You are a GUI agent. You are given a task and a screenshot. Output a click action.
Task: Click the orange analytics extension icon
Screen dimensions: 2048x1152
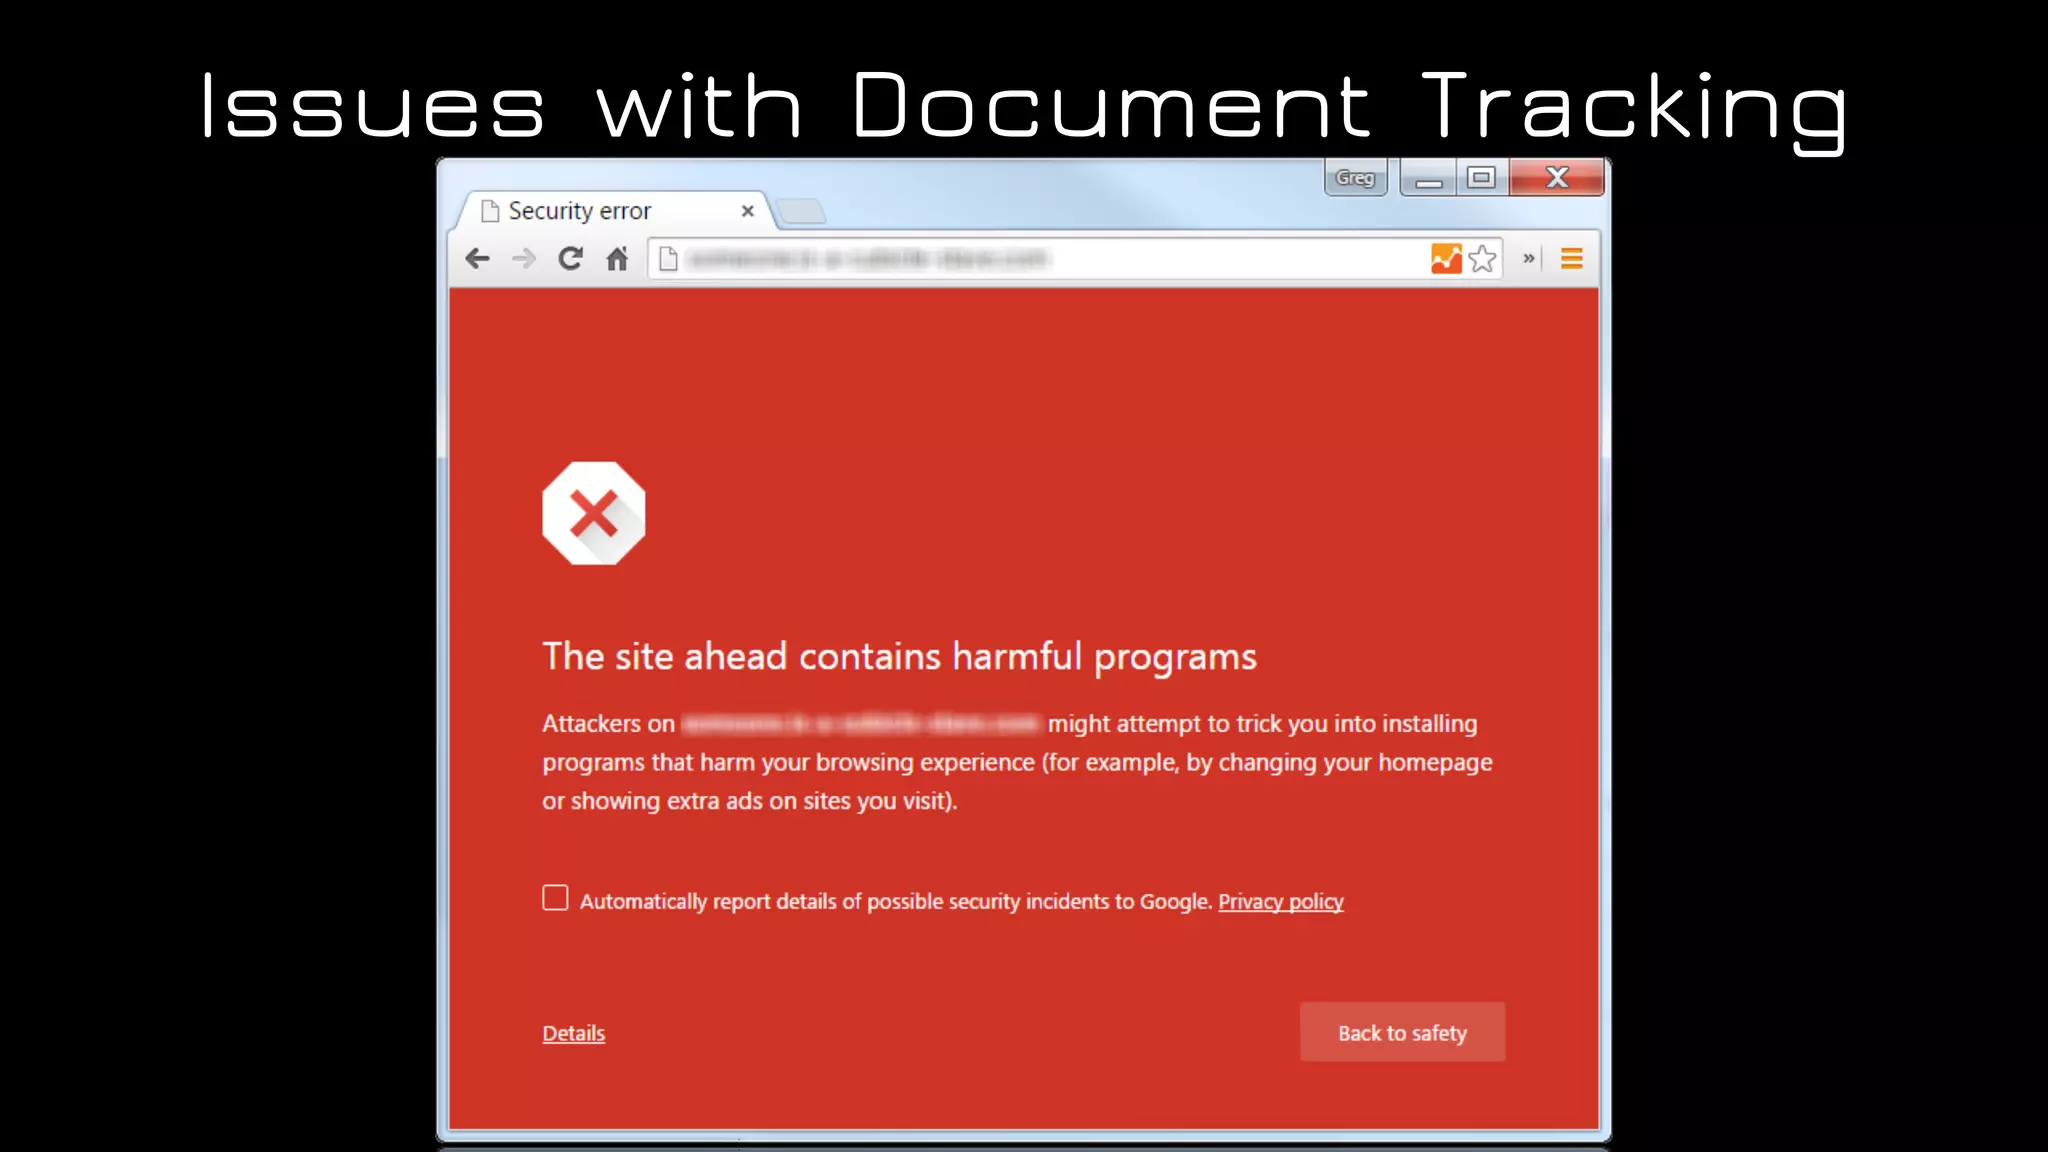coord(1446,259)
